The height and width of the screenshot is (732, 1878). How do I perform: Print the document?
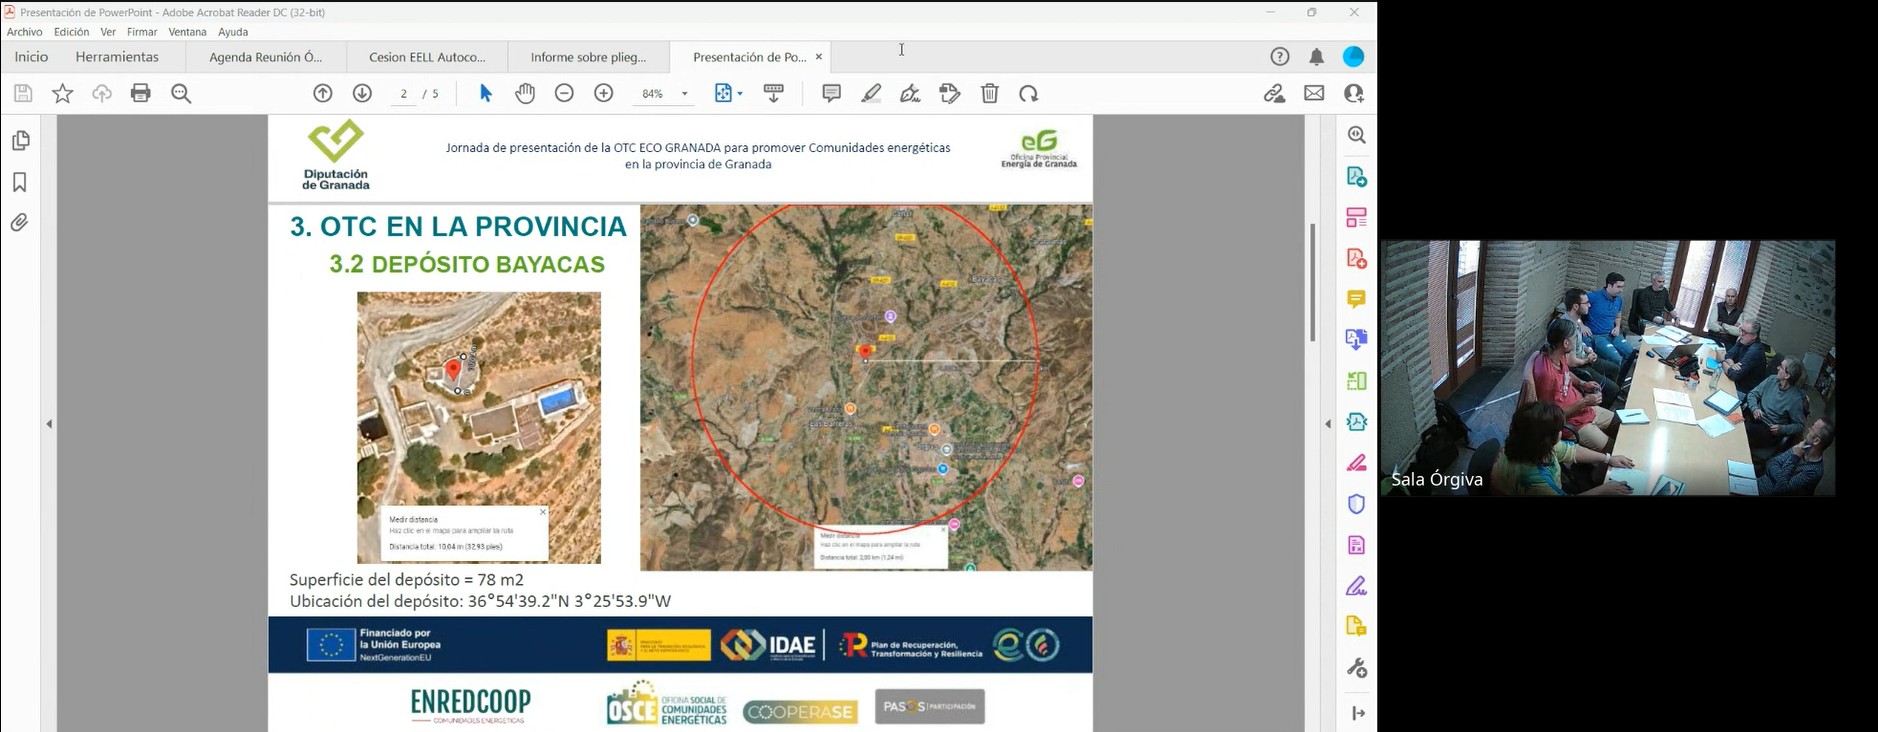(141, 93)
